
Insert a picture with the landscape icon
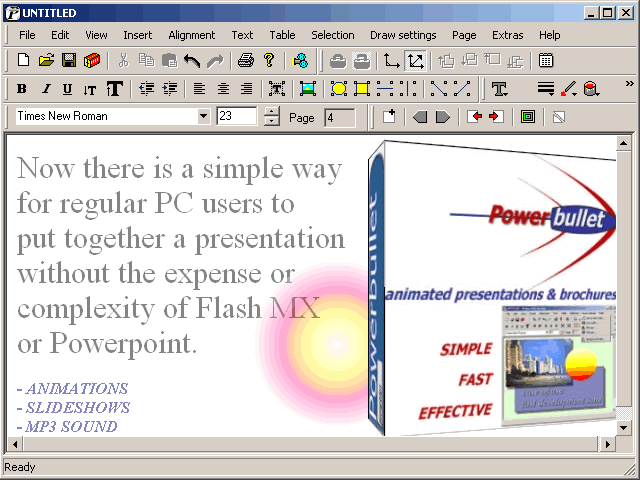pos(308,89)
